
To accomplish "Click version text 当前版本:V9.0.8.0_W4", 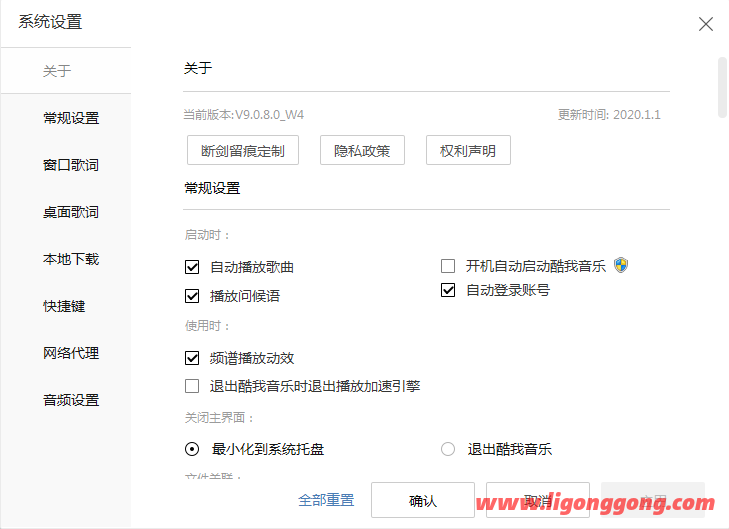I will [244, 115].
